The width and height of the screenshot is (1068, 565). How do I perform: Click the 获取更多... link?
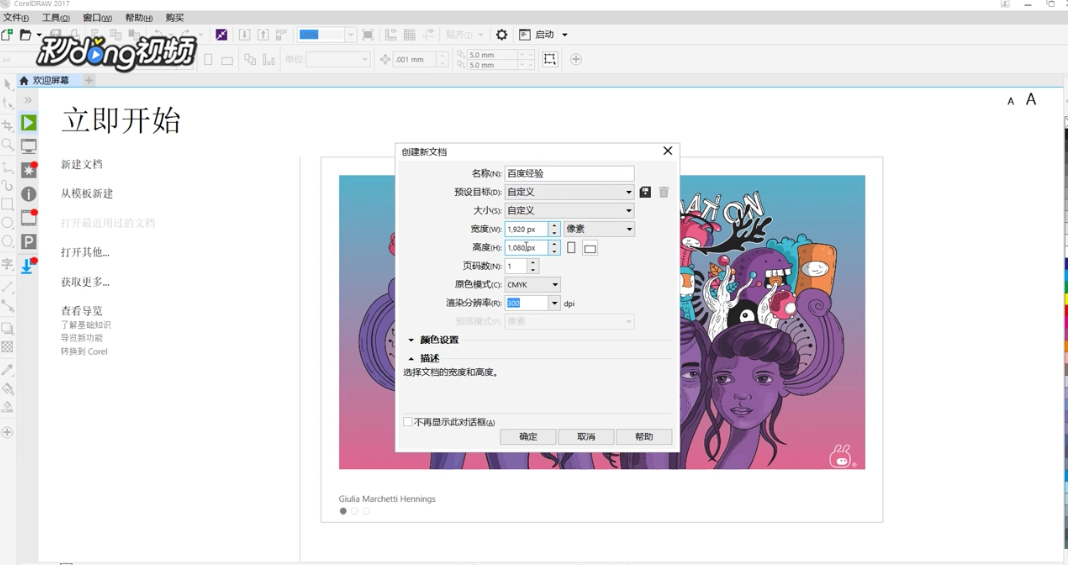click(85, 282)
